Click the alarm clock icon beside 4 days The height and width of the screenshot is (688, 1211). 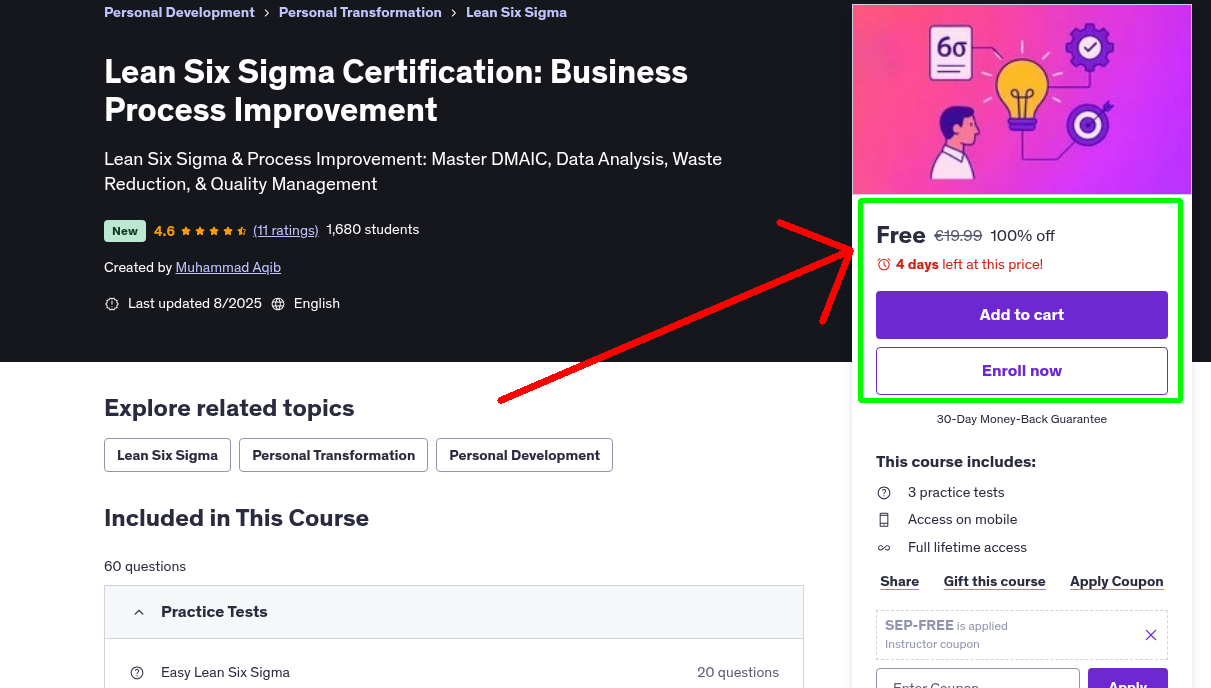pyautogui.click(x=884, y=265)
